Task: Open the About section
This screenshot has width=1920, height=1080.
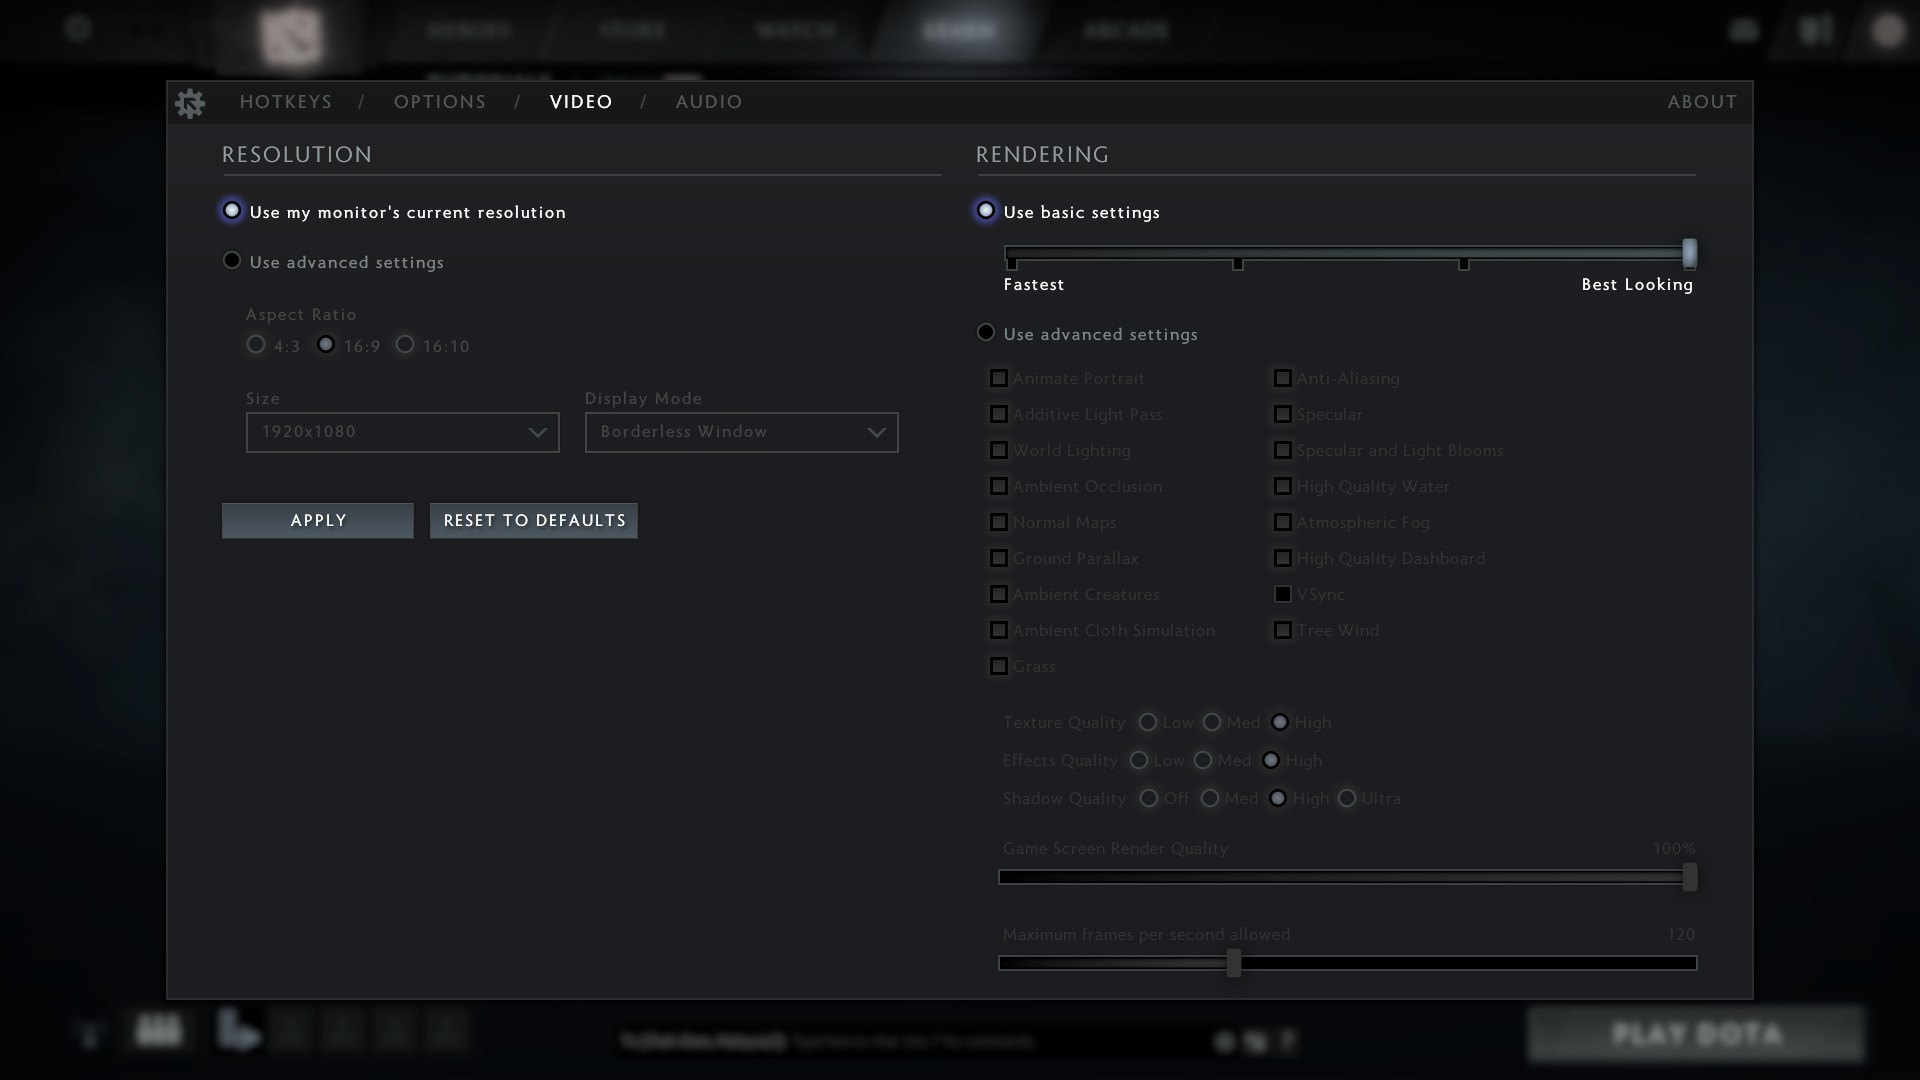Action: coord(1702,102)
